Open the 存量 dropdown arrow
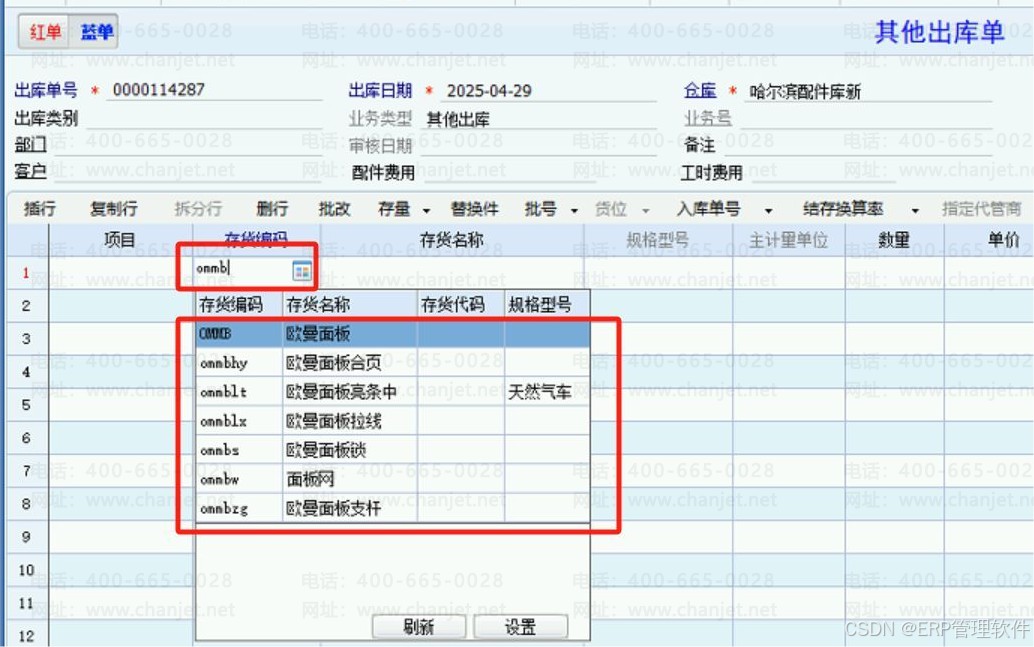 pos(426,211)
